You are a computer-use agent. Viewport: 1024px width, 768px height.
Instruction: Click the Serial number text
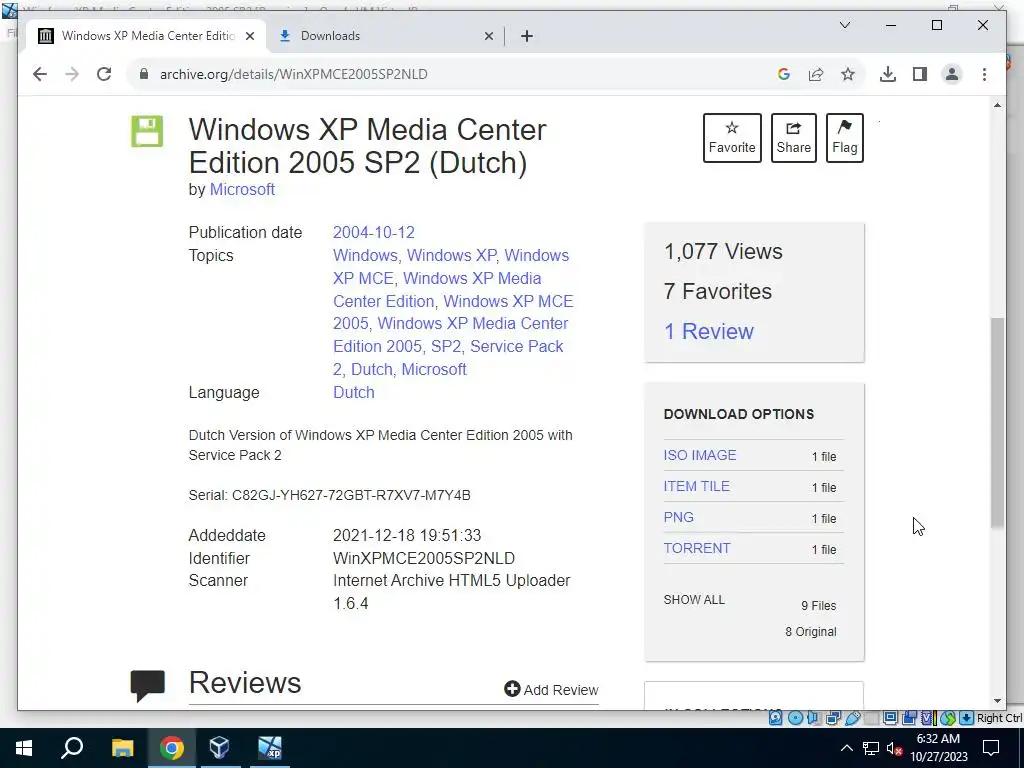(329, 495)
